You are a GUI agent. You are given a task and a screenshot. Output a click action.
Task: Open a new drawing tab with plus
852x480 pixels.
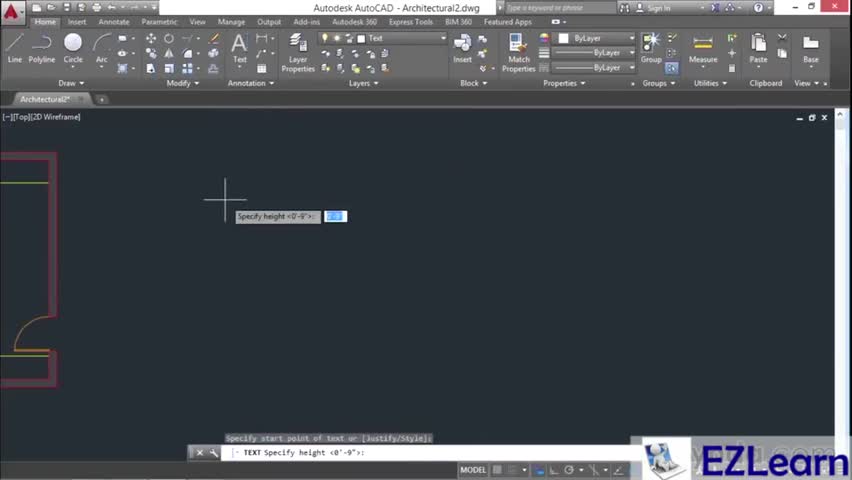(102, 99)
